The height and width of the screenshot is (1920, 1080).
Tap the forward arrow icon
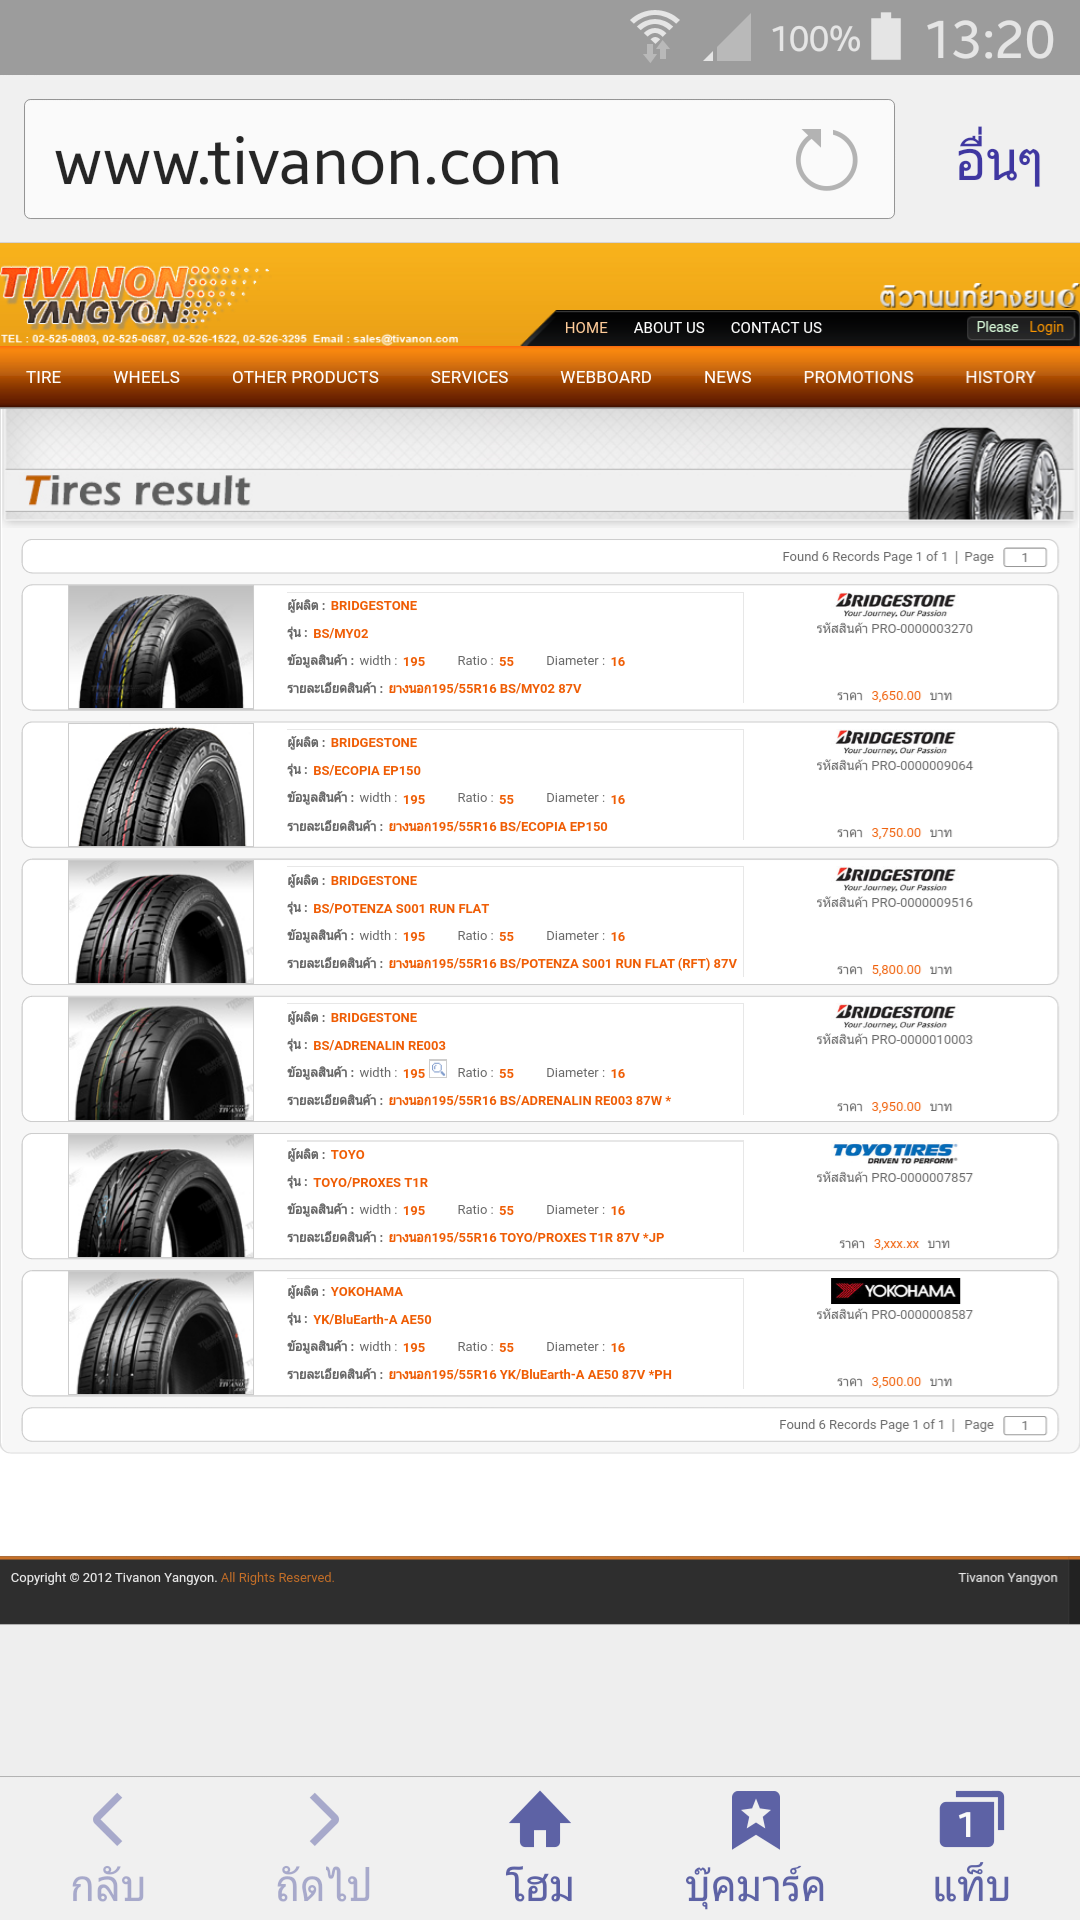point(324,1819)
